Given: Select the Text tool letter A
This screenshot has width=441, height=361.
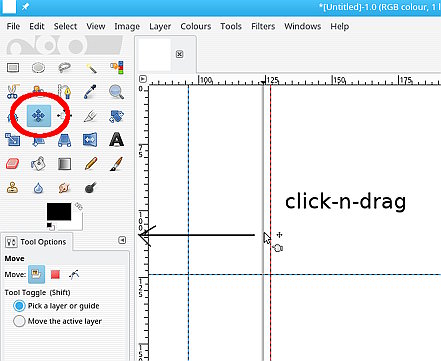Looking at the screenshot, I should click(x=116, y=140).
